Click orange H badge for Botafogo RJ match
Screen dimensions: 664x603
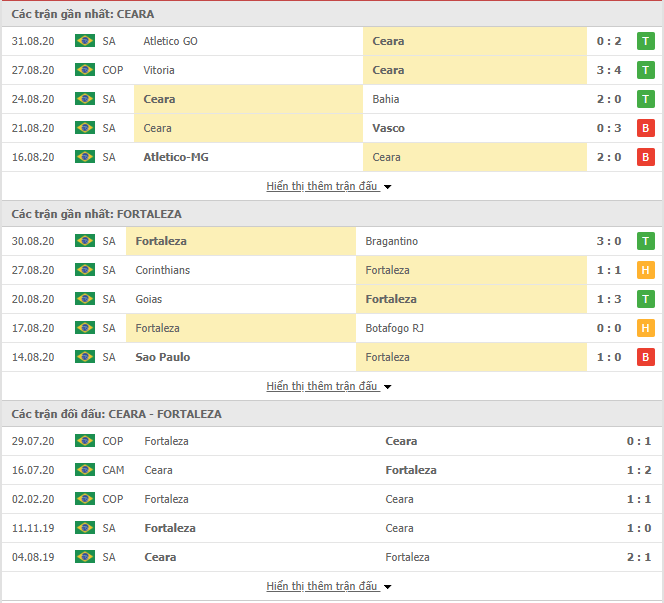tap(645, 328)
